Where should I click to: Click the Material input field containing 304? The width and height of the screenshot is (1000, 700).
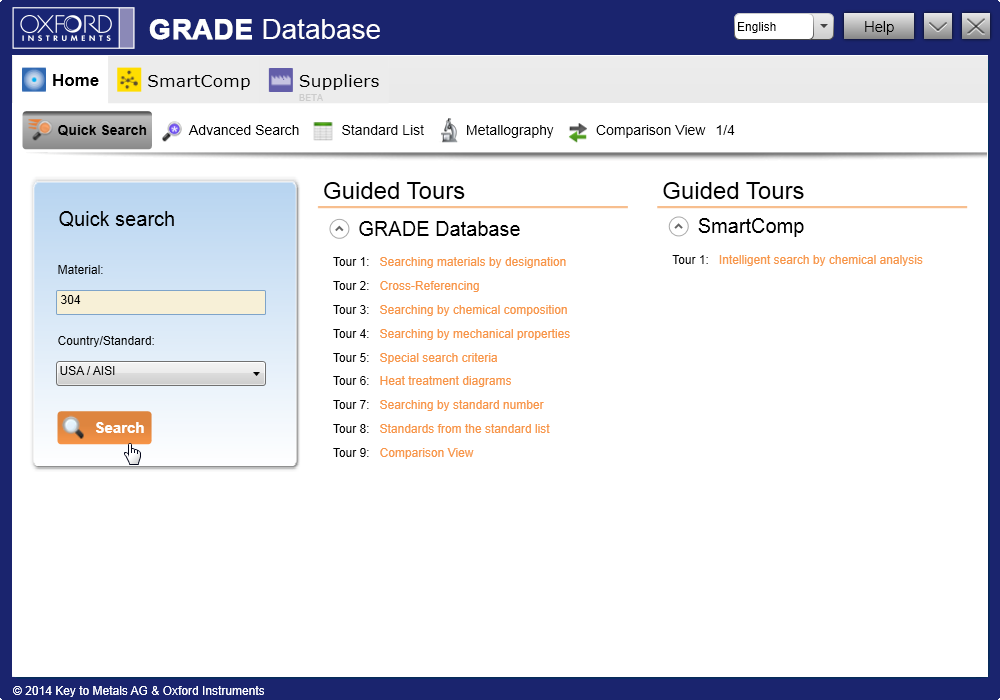[x=161, y=302]
